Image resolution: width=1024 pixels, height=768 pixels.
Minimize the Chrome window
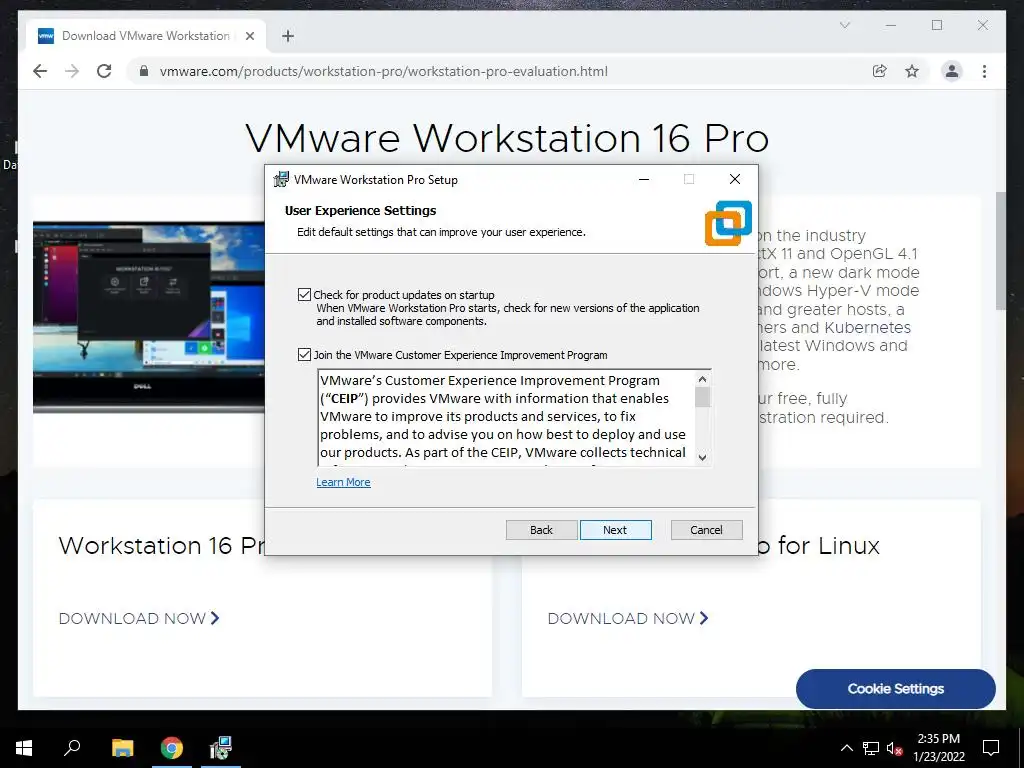click(x=891, y=25)
